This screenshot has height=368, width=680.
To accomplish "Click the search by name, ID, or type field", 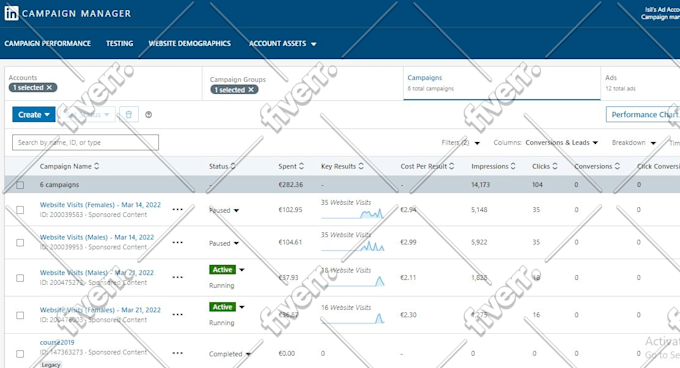I will [85, 143].
